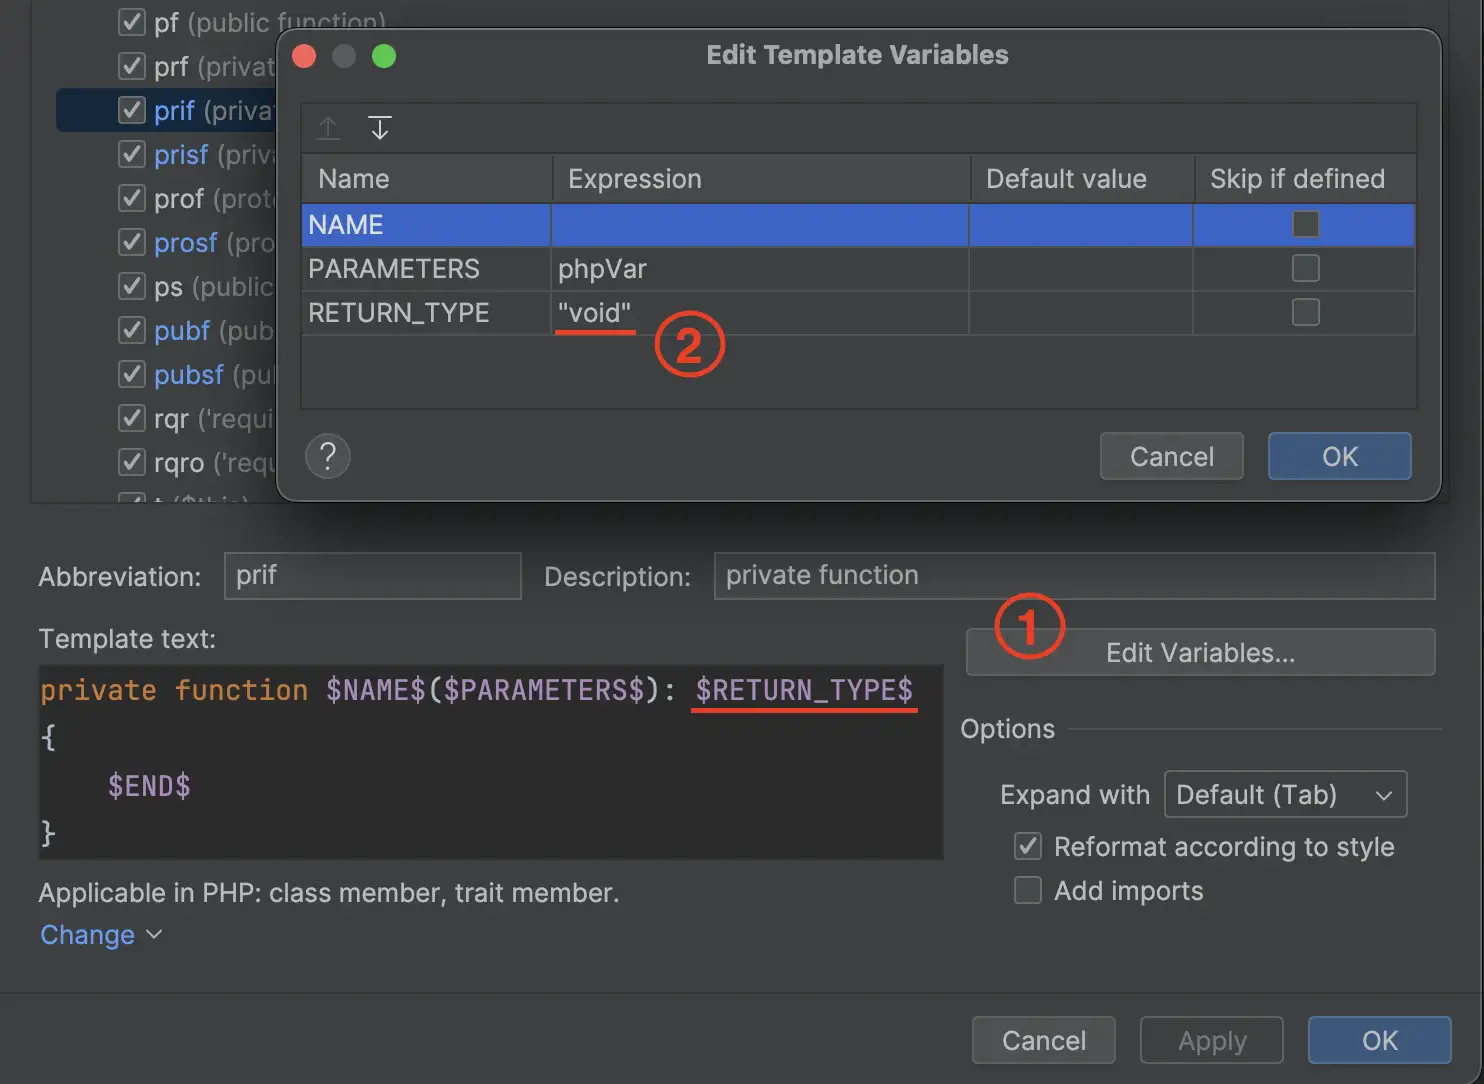Uncheck the rqro template checkbox
The width and height of the screenshot is (1484, 1084).
tap(132, 462)
